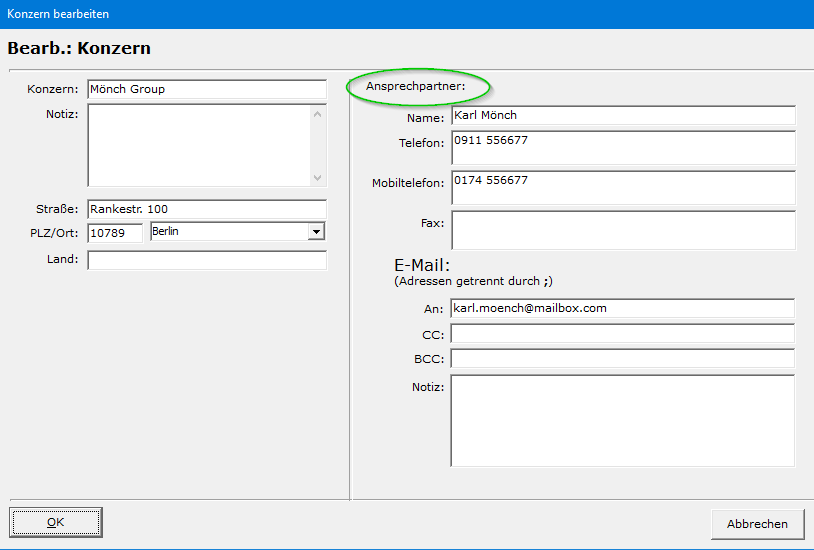Click into the company Notiz text area

[198, 145]
